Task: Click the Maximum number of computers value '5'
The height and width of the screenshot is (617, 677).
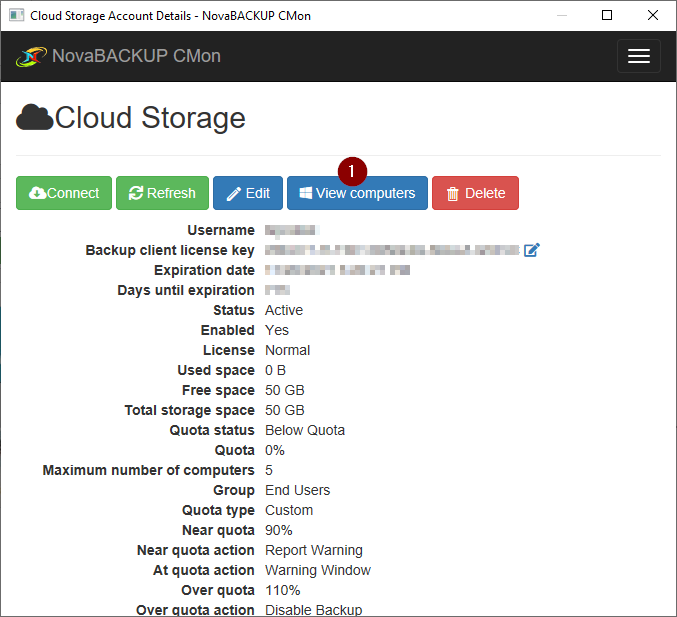Action: click(x=269, y=470)
